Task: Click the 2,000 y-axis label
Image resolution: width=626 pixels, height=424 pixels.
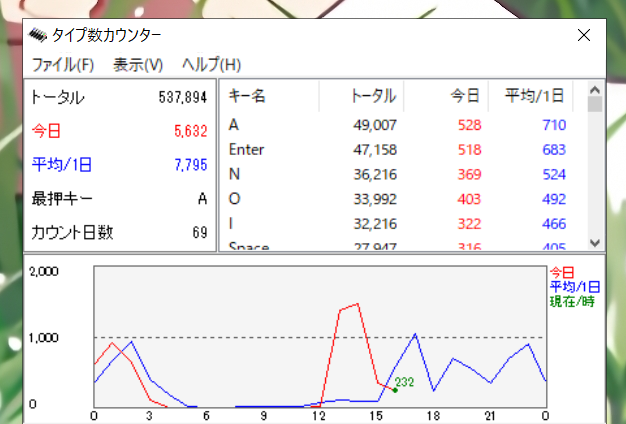Action: tap(44, 271)
